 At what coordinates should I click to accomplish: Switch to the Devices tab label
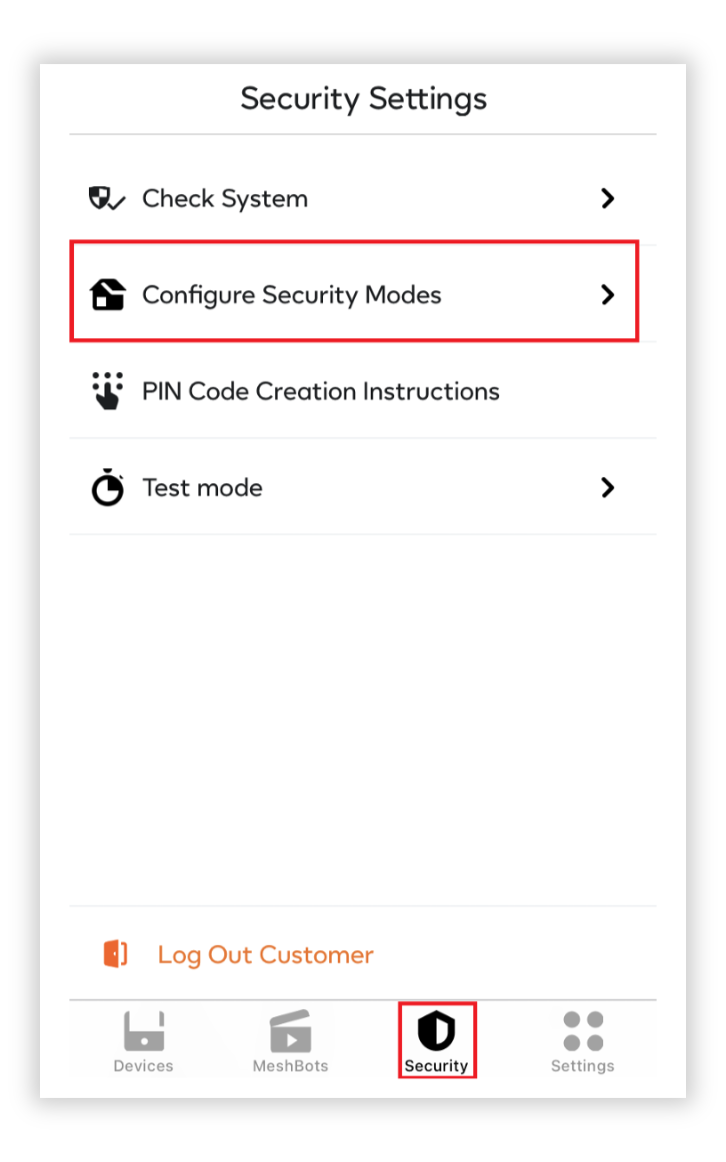[x=143, y=1066]
